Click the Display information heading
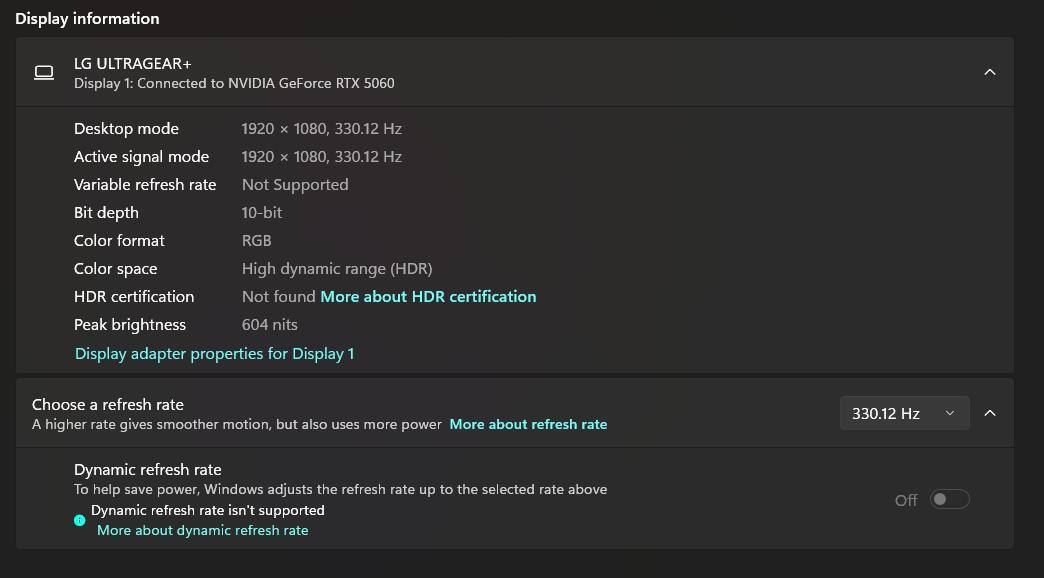The image size is (1044, 578). tap(87, 18)
